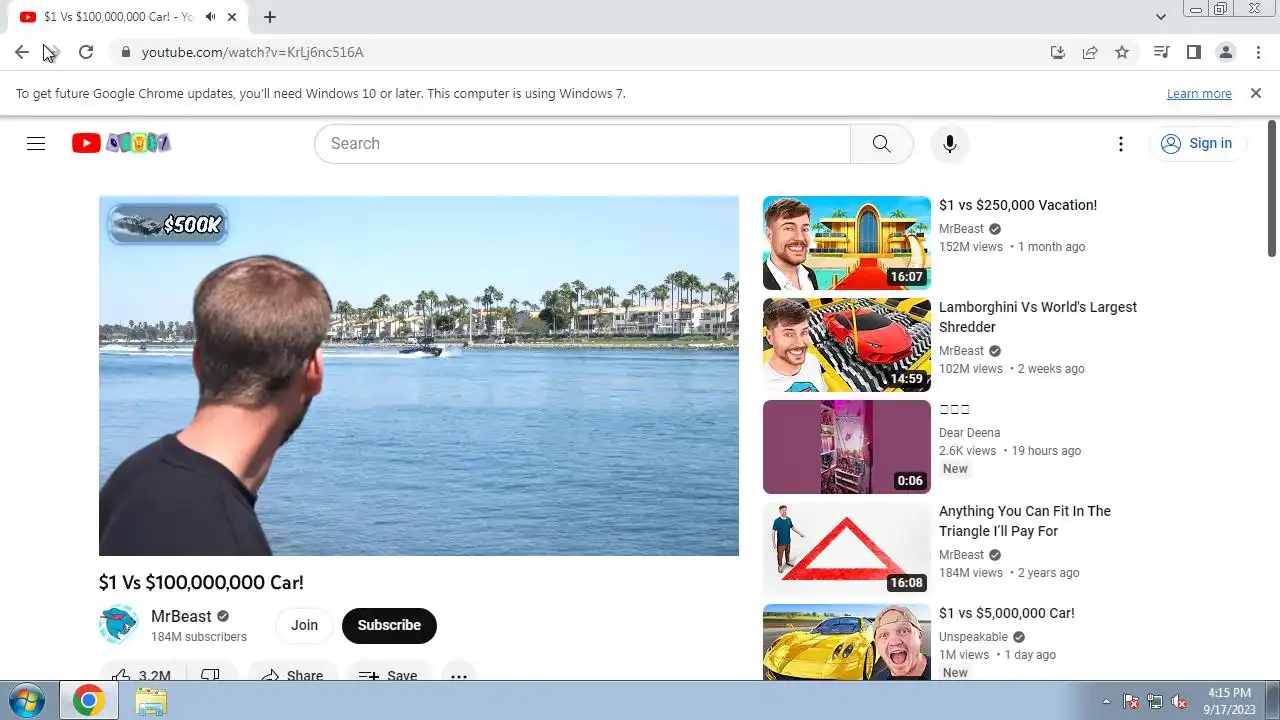This screenshot has width=1280, height=720.
Task: Open Chrome profile avatar
Action: [1225, 52]
